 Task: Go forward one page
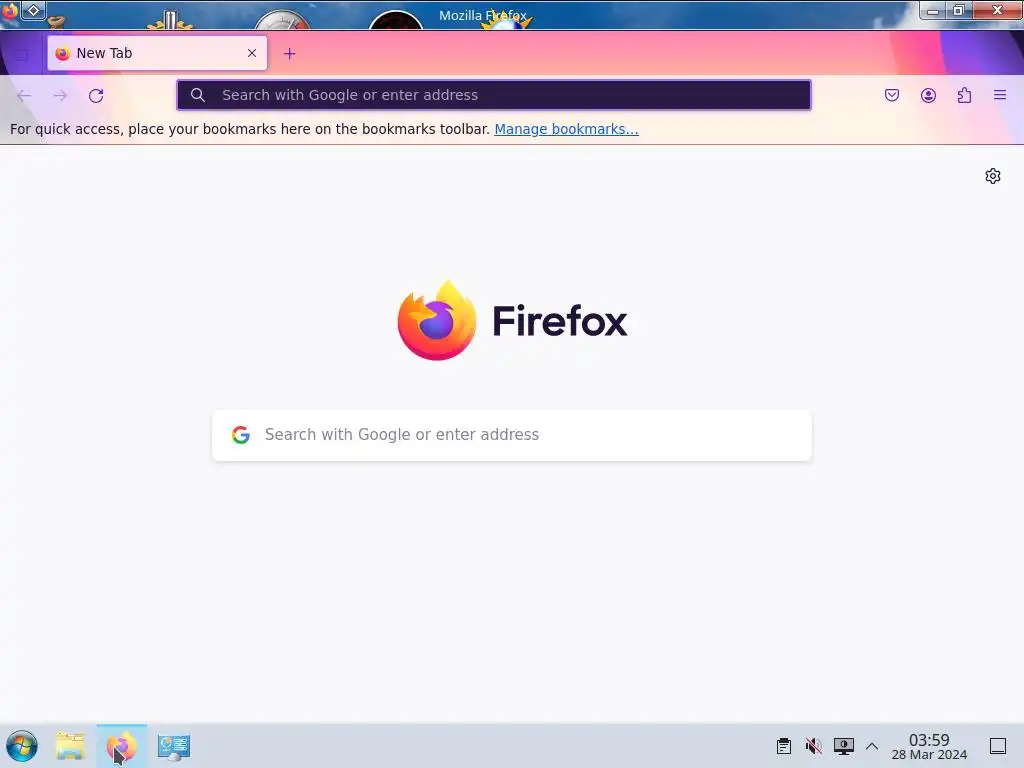click(60, 96)
